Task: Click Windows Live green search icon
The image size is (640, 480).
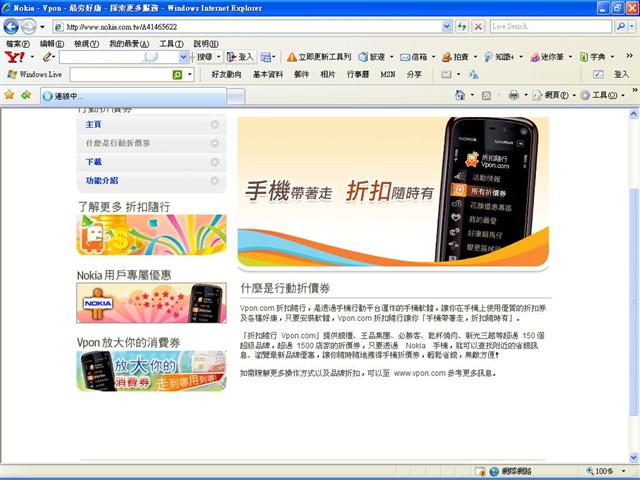Action: point(178,75)
